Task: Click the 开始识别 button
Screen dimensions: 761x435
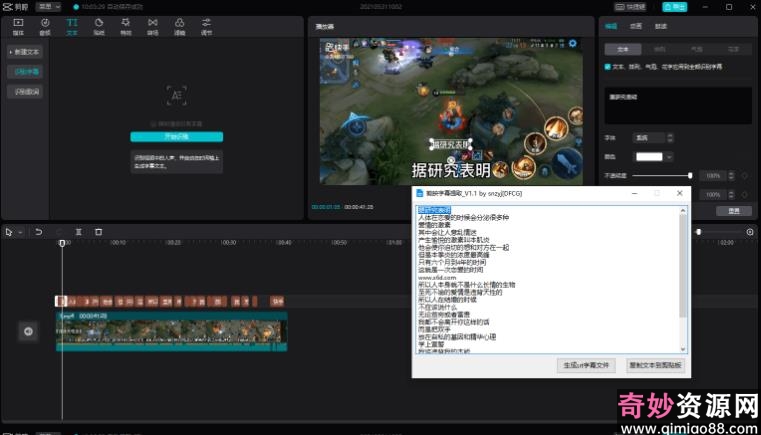Action: 176,136
